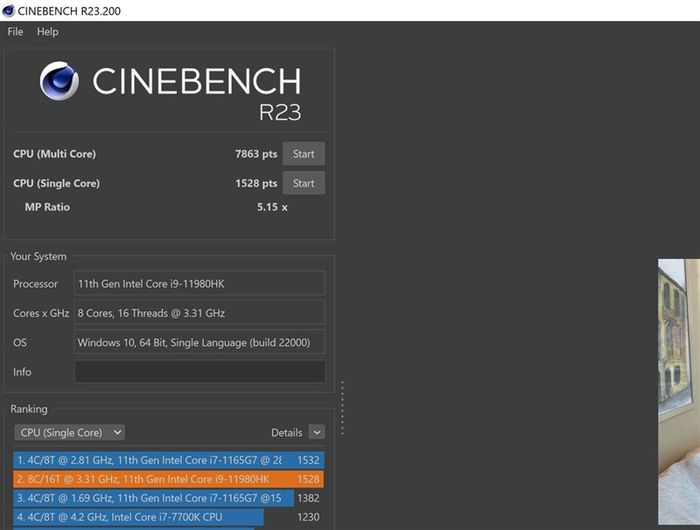This screenshot has width=700, height=530.
Task: Click the 7863 pts multi core score
Action: point(256,154)
